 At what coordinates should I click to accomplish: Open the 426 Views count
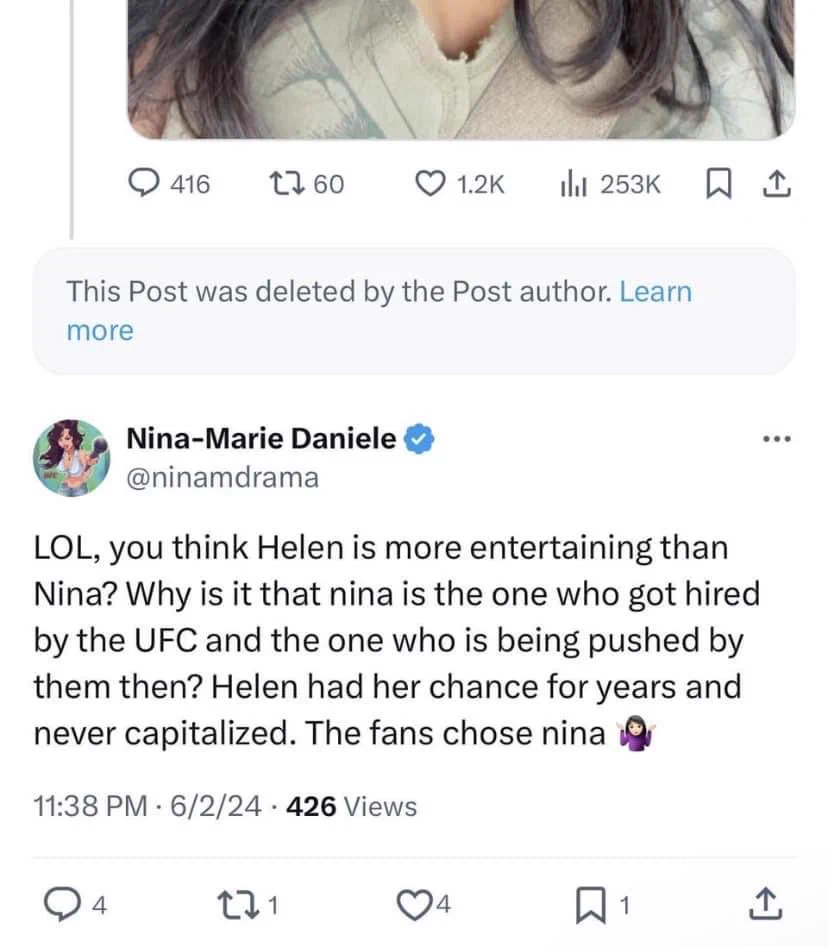(x=351, y=806)
